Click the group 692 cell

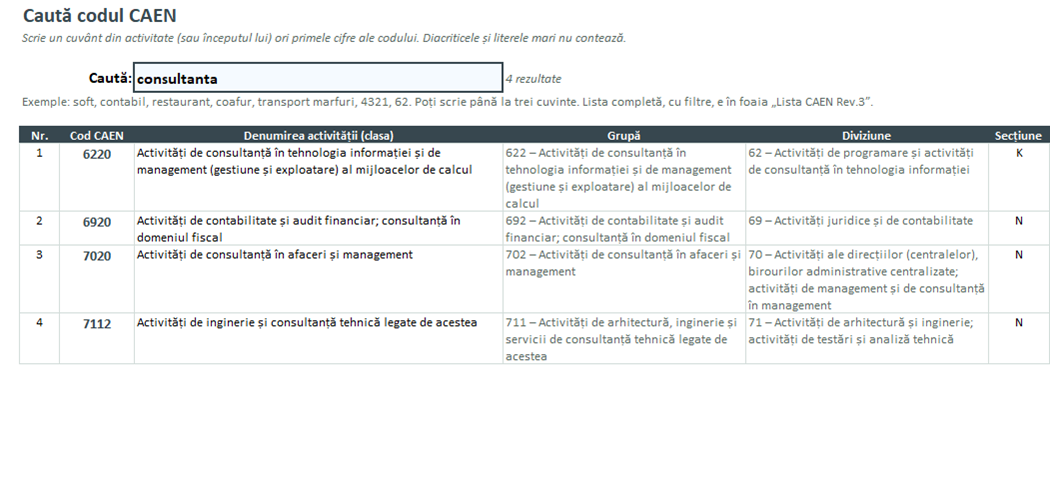coord(624,228)
